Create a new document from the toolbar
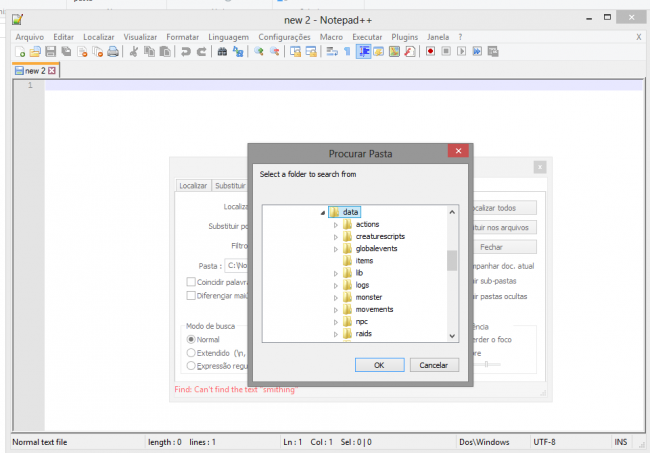Image resolution: width=650 pixels, height=453 pixels. tap(19, 51)
